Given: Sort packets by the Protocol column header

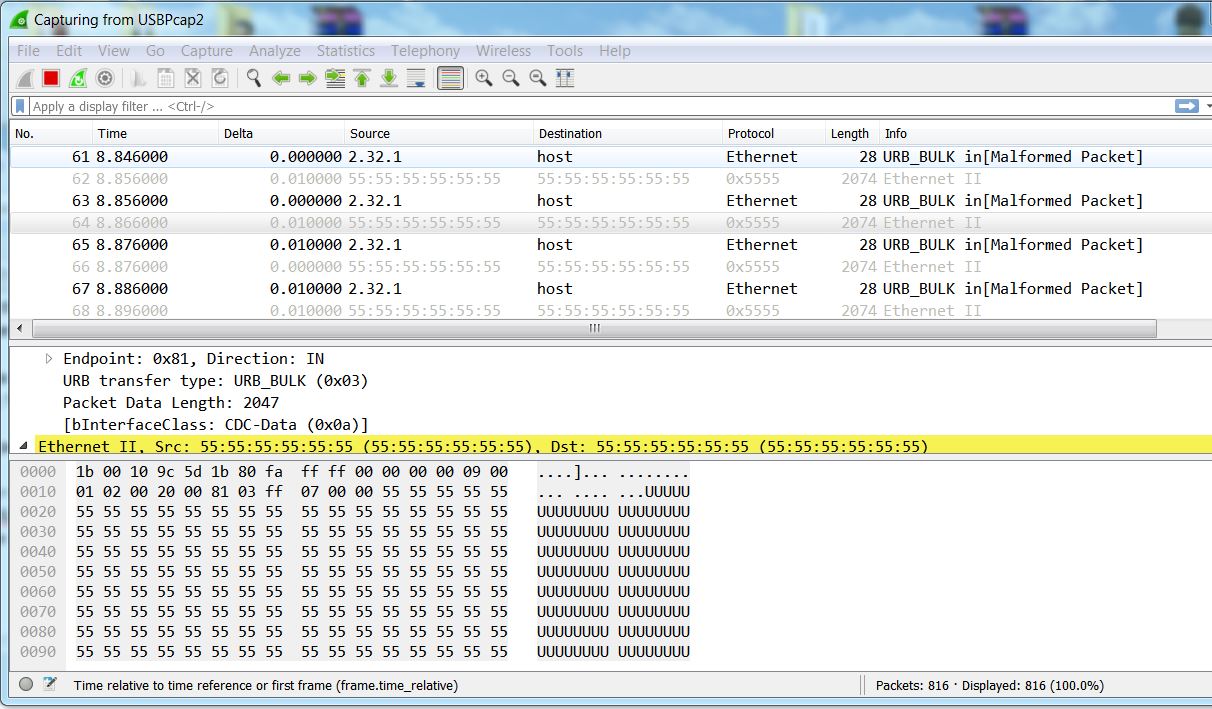Looking at the screenshot, I should pyautogui.click(x=750, y=133).
